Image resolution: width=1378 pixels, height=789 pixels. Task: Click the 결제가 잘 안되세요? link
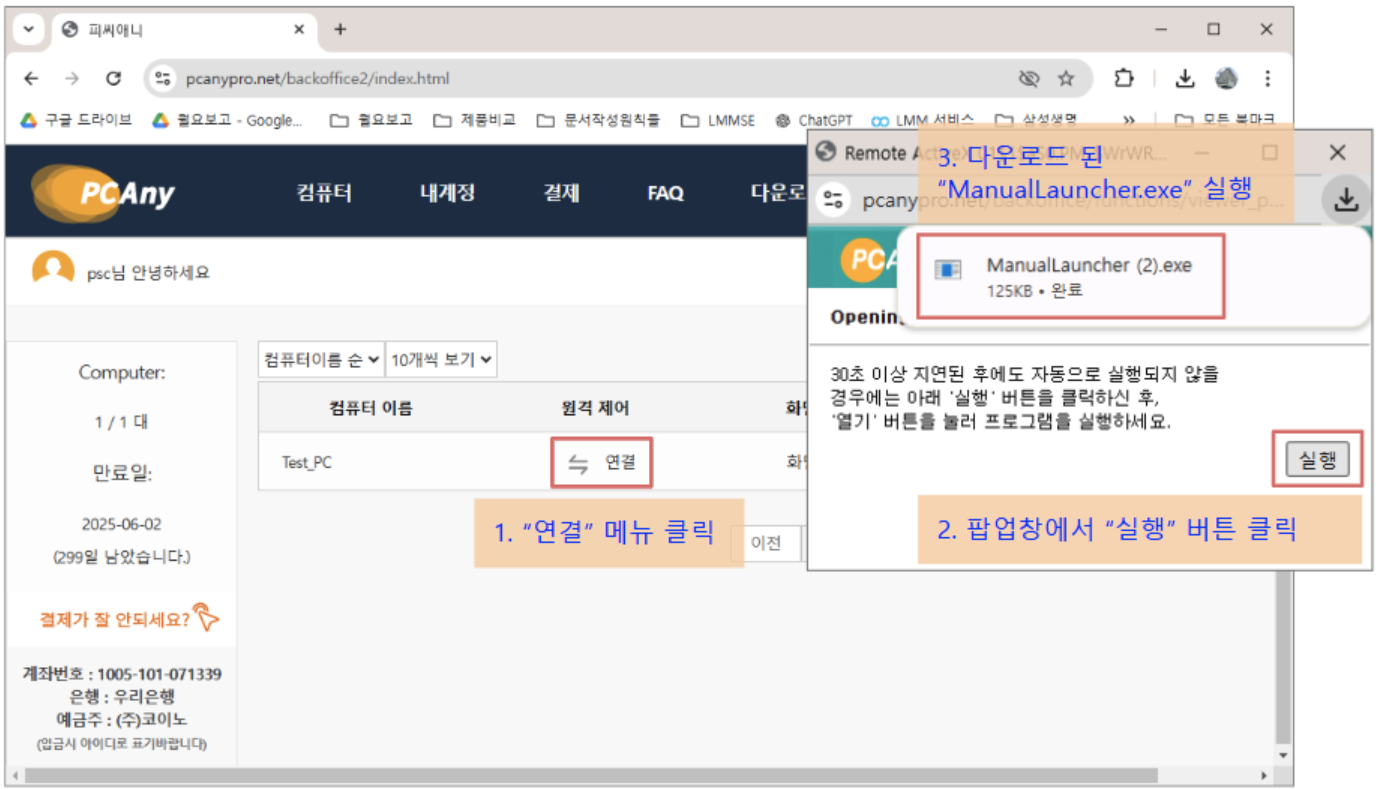[x=128, y=619]
